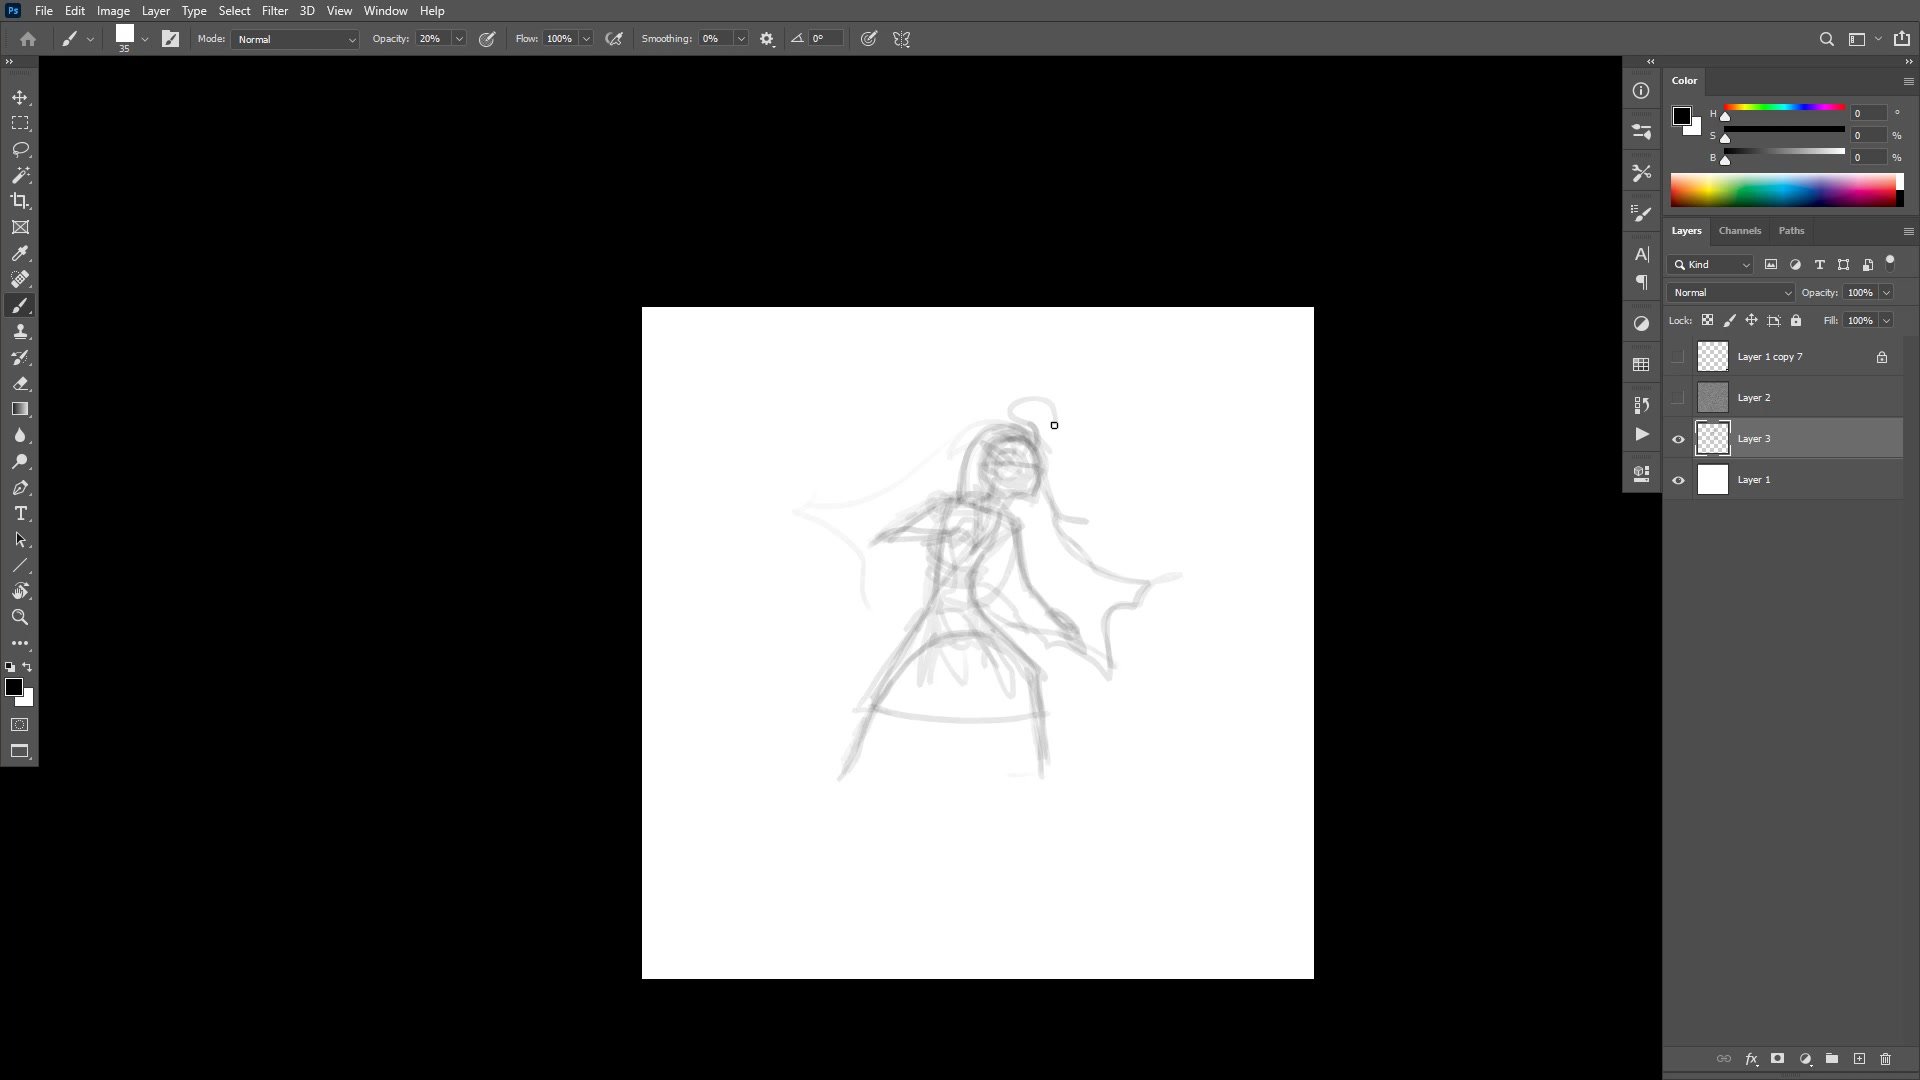Open the brush Mode dropdown
The height and width of the screenshot is (1080, 1920).
[295, 39]
